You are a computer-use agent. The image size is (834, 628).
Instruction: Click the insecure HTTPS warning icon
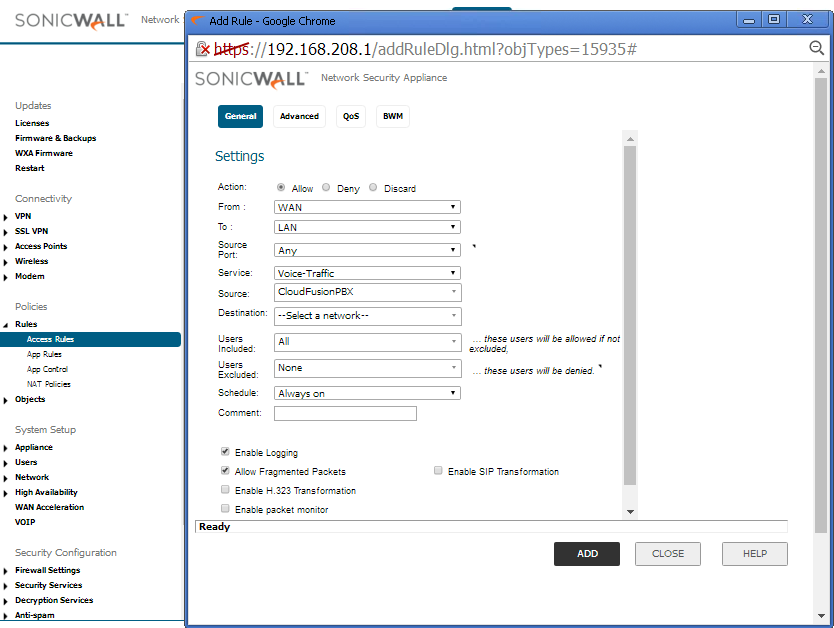click(203, 49)
